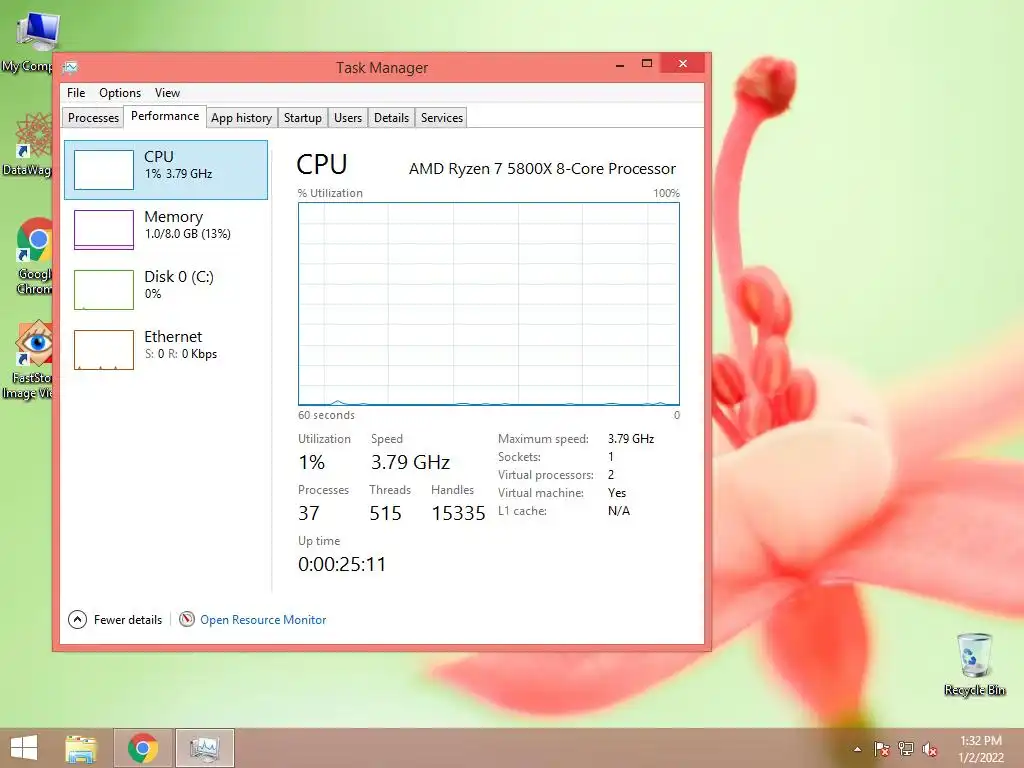The width and height of the screenshot is (1024, 768).
Task: Click the Virtual machine: Yes value
Action: tap(616, 493)
